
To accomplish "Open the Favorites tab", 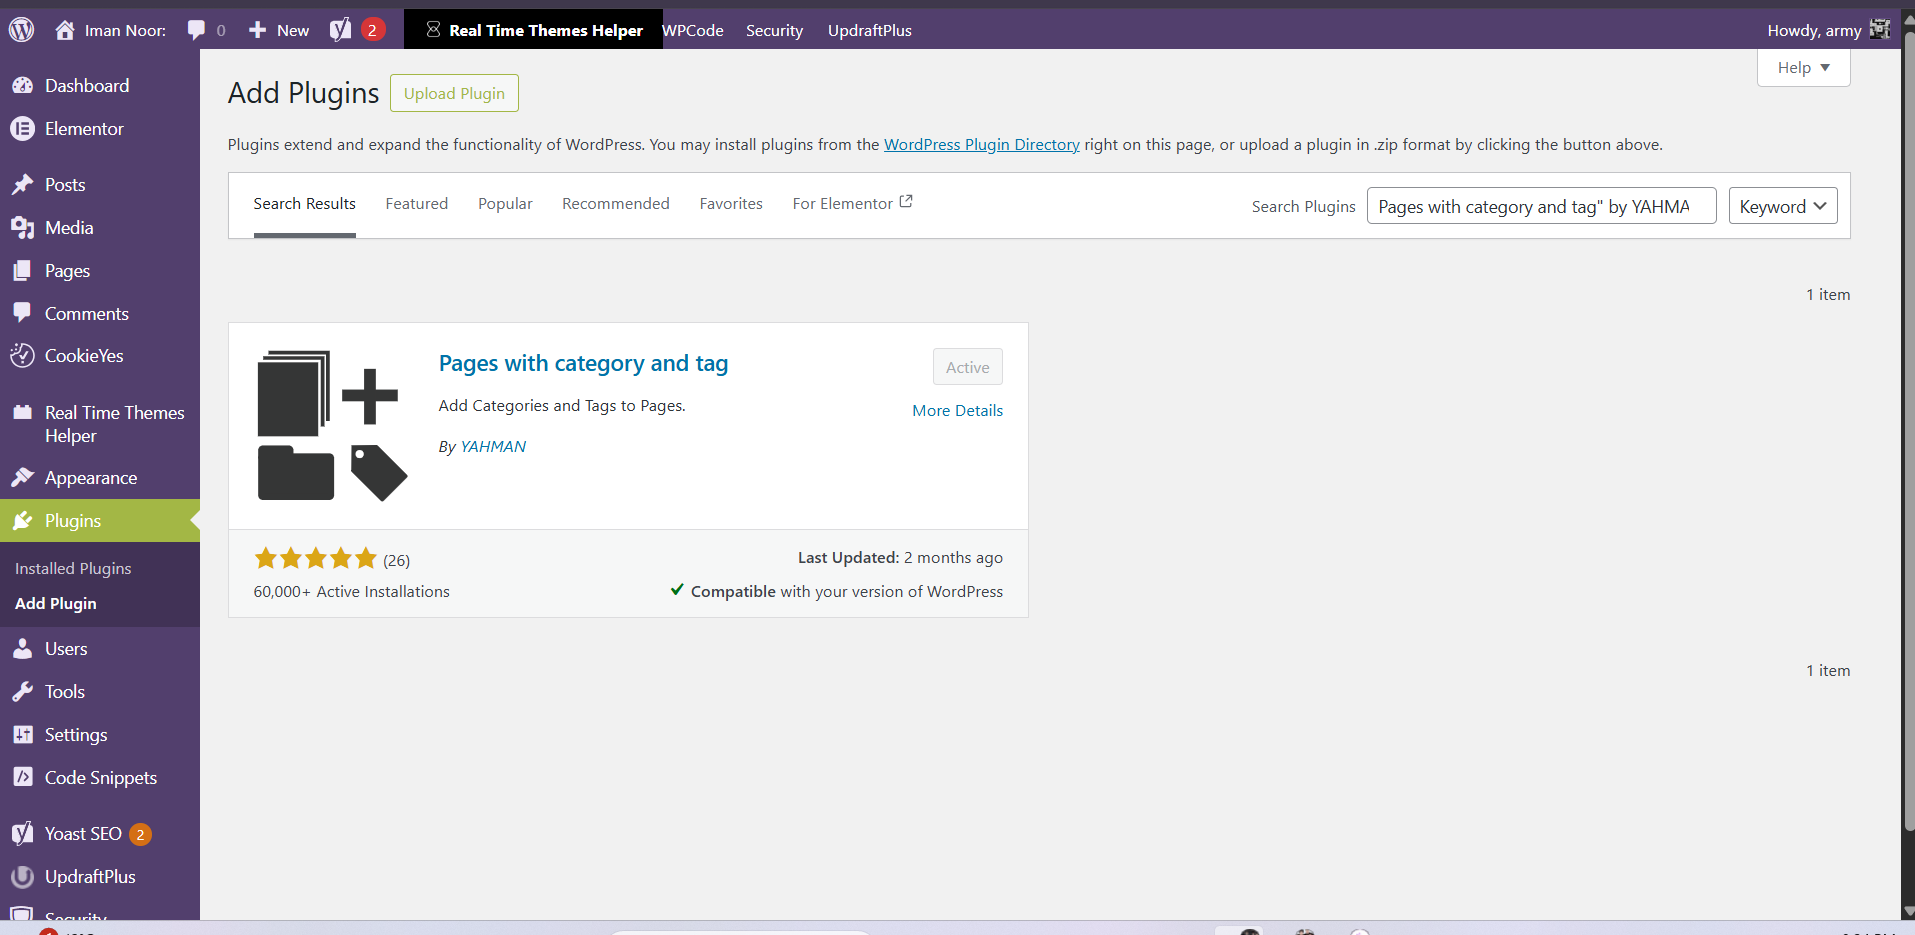I will (731, 204).
